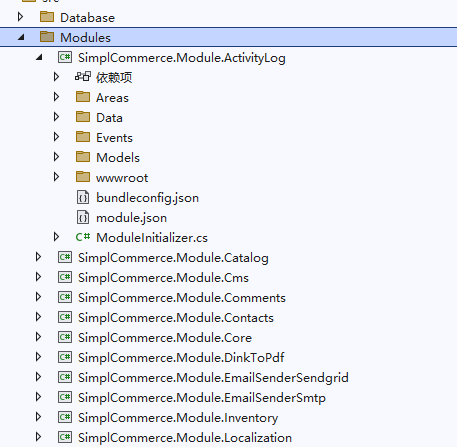Image resolution: width=457 pixels, height=447 pixels.
Task: Select the SimplCommerce.Module.Cms project
Action: click(163, 278)
